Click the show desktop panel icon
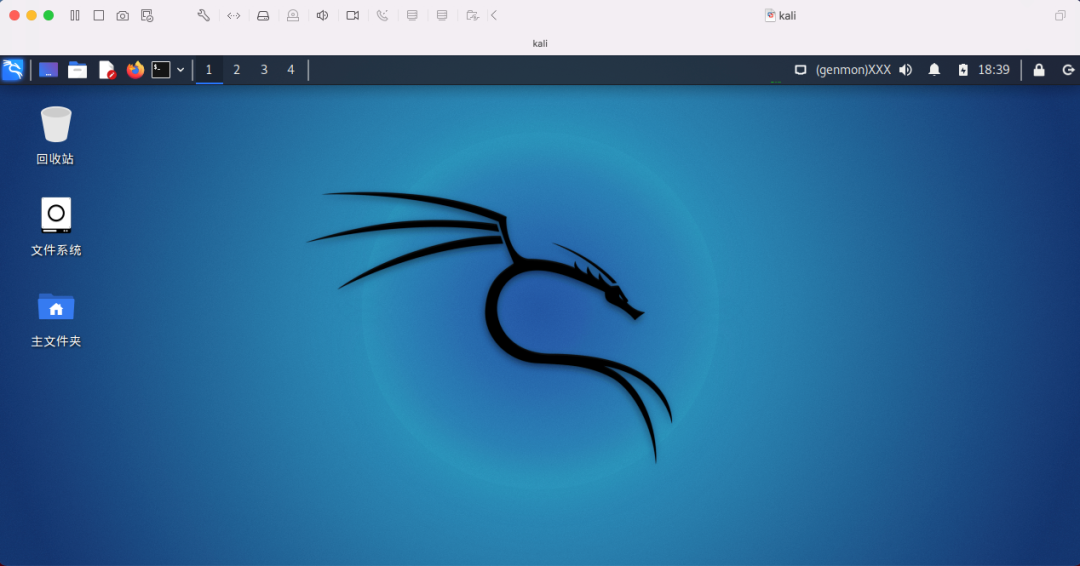 point(48,70)
